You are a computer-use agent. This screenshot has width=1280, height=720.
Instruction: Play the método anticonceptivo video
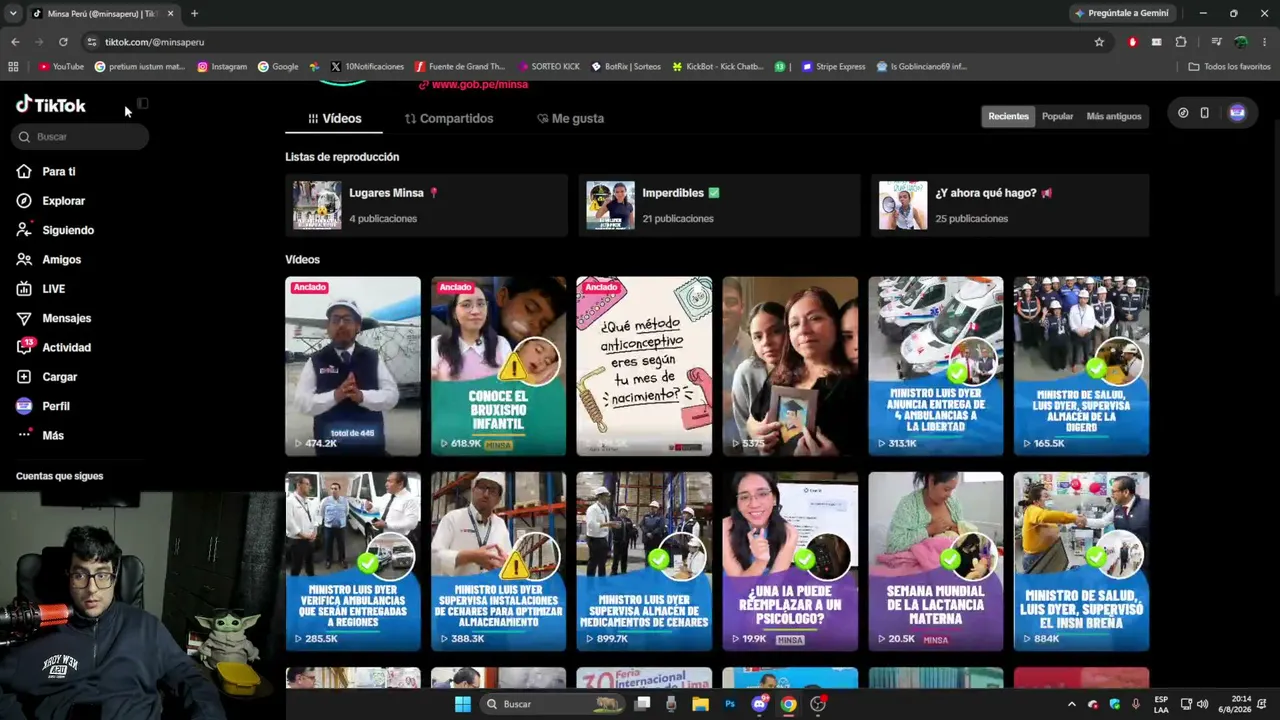pos(644,366)
